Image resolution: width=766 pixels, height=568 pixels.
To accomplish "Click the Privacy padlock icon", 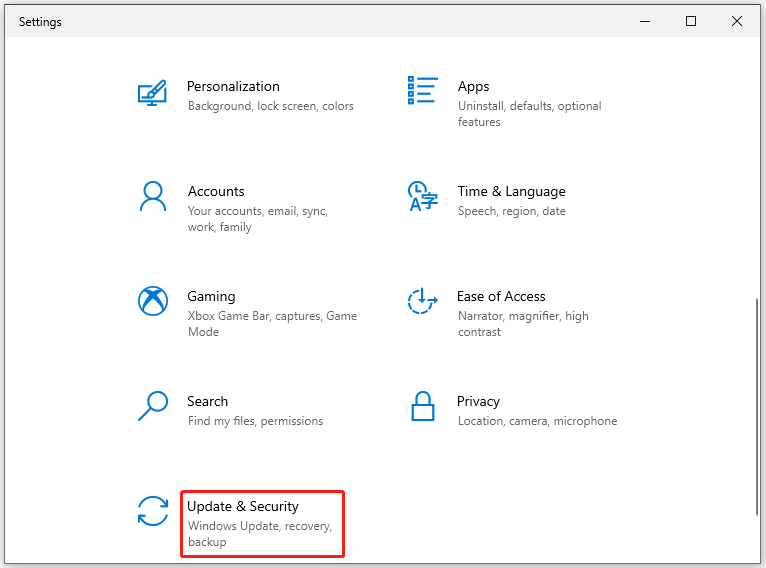I will point(423,406).
